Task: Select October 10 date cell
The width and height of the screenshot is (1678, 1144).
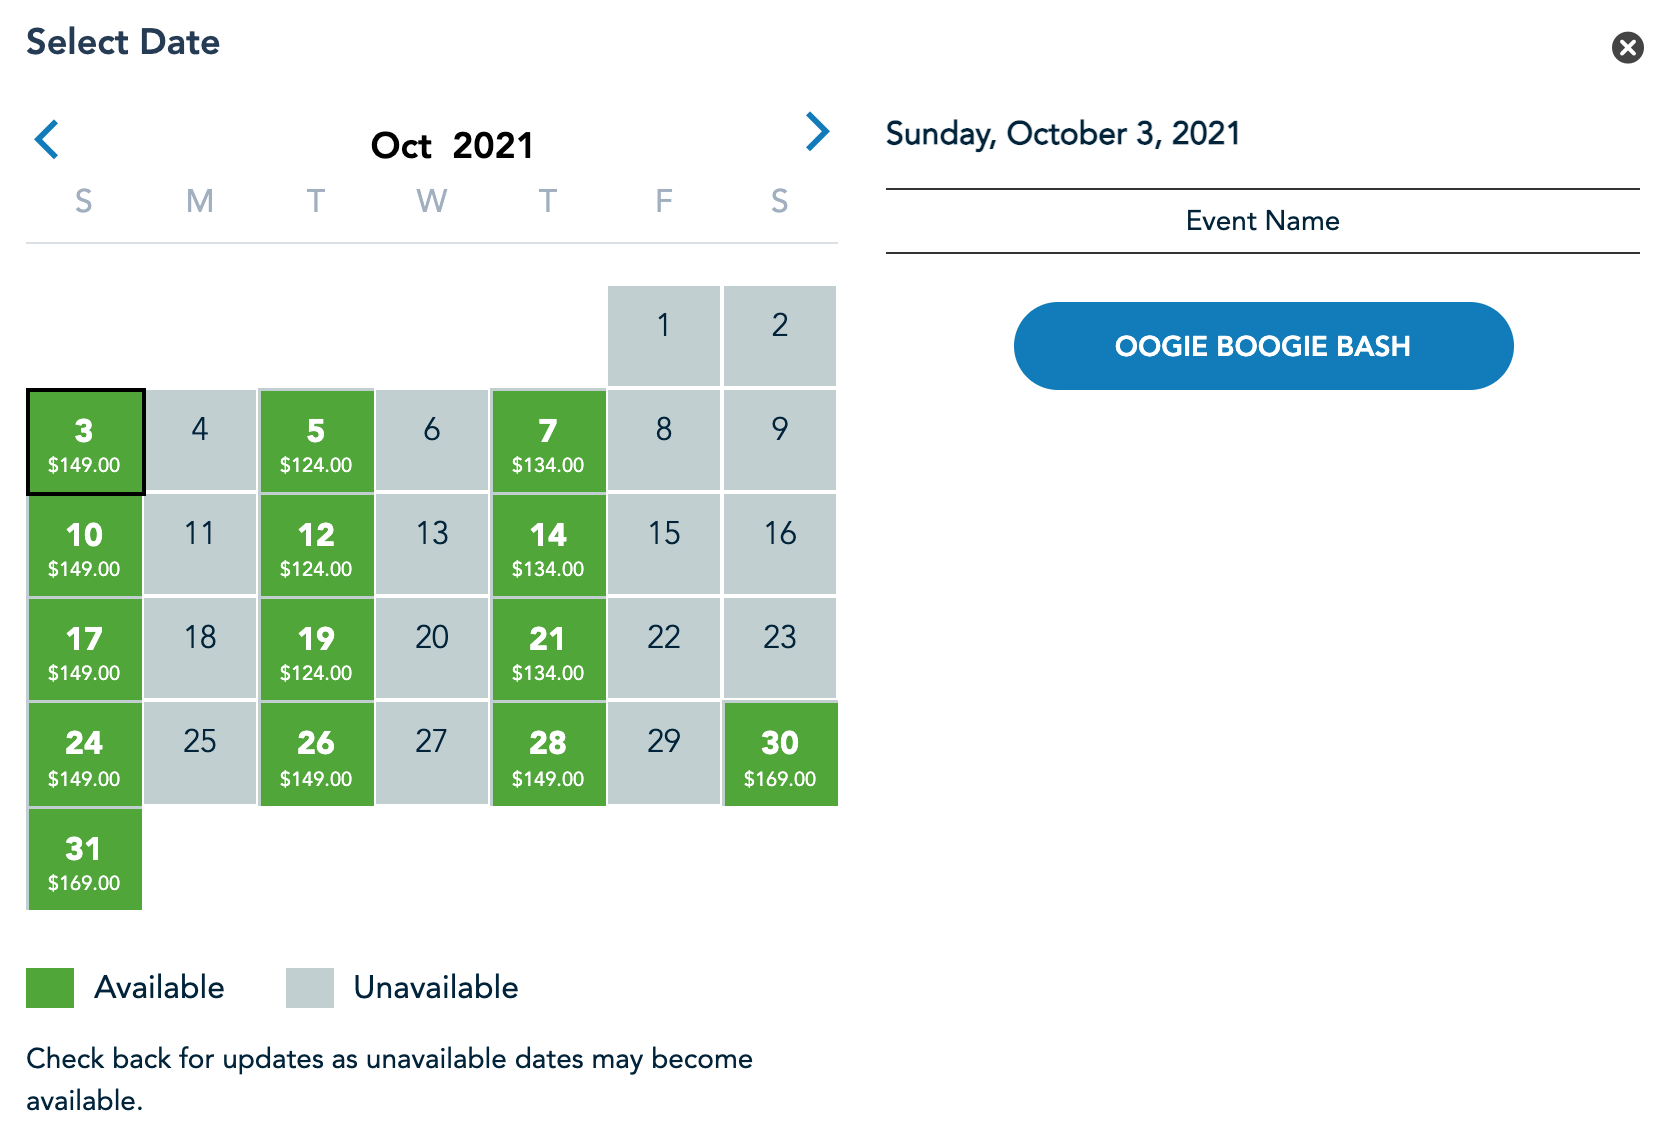Action: (x=85, y=547)
